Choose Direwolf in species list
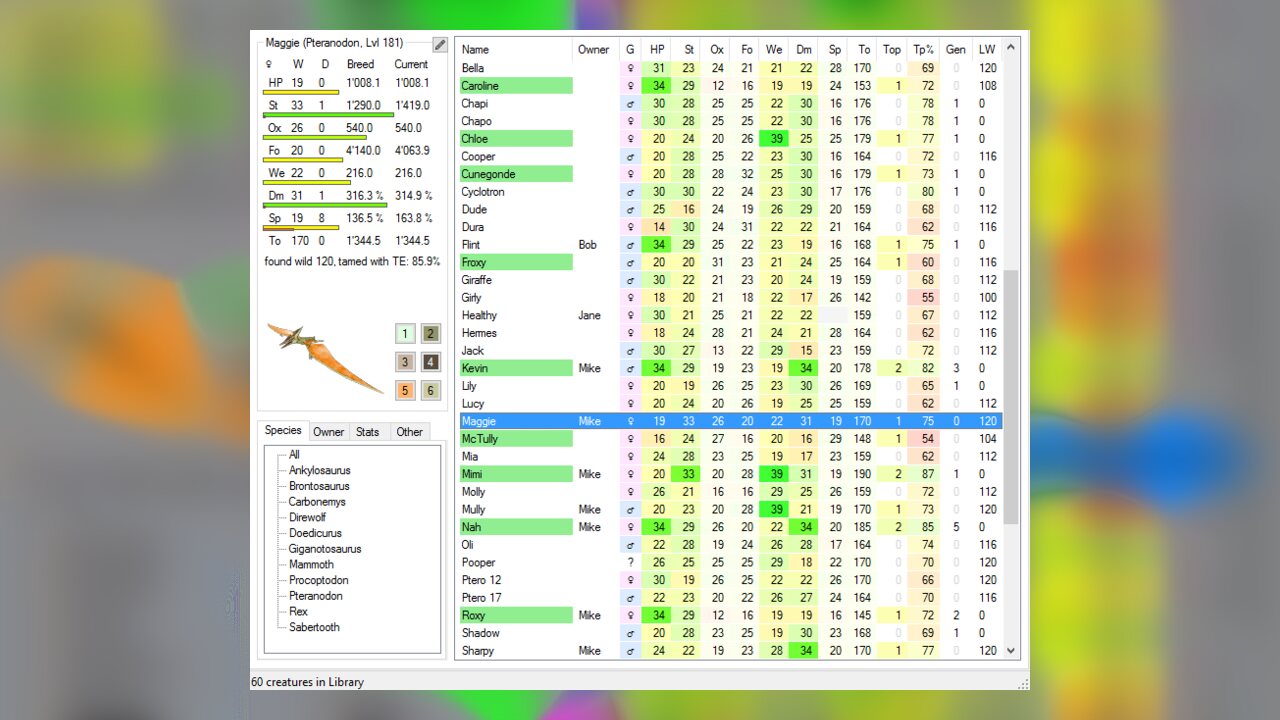Image resolution: width=1280 pixels, height=720 pixels. (307, 518)
